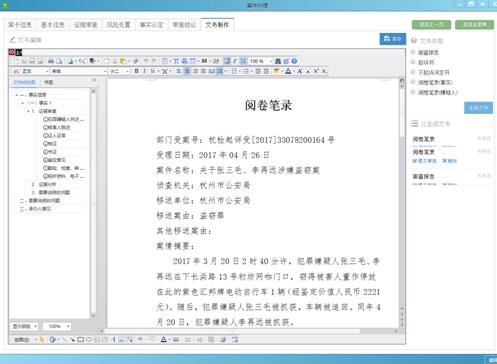Open the 100% dropdown below outline panel
Screen dimensions: 497x364
point(57,326)
